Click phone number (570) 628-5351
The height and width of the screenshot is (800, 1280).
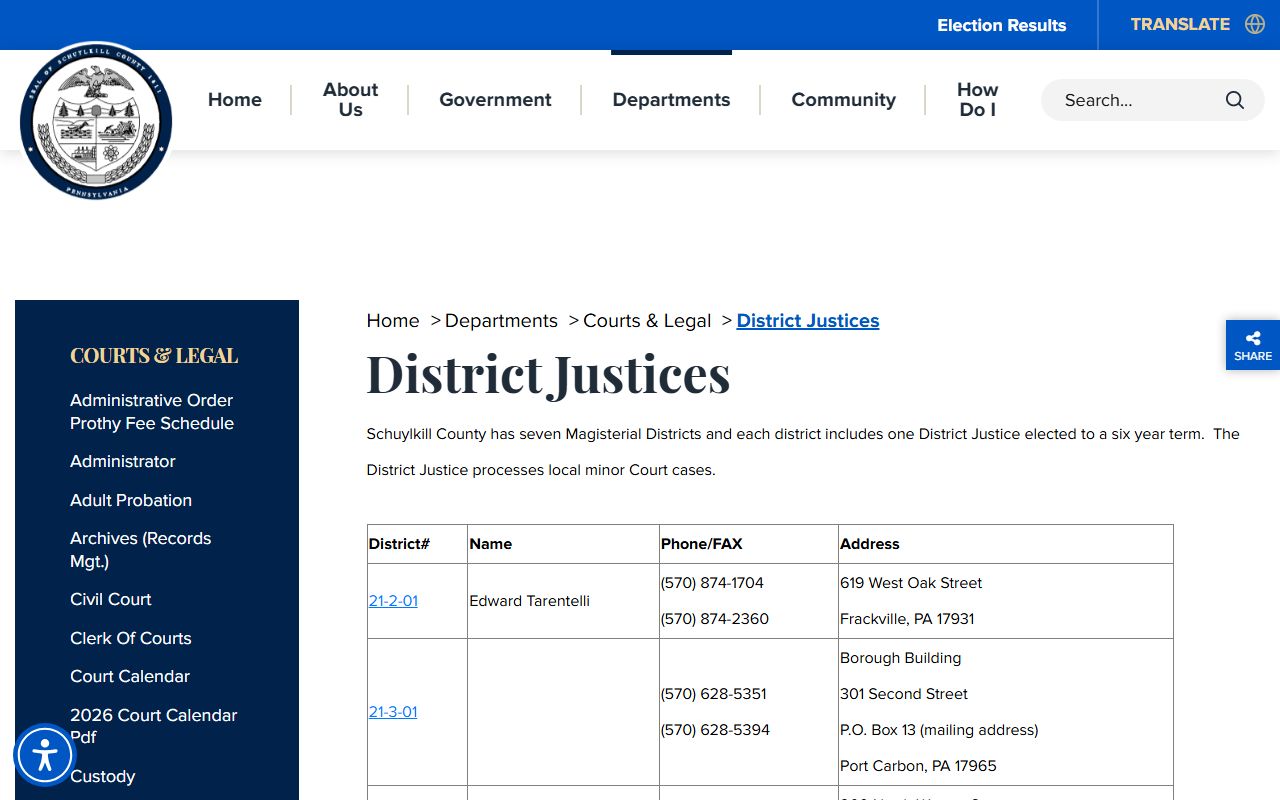pos(714,694)
